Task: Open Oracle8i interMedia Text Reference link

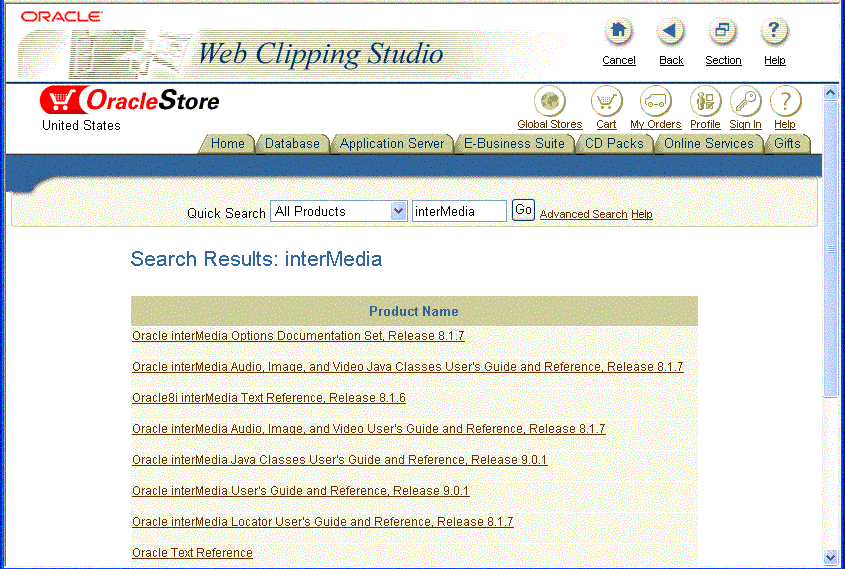Action: [x=268, y=398]
